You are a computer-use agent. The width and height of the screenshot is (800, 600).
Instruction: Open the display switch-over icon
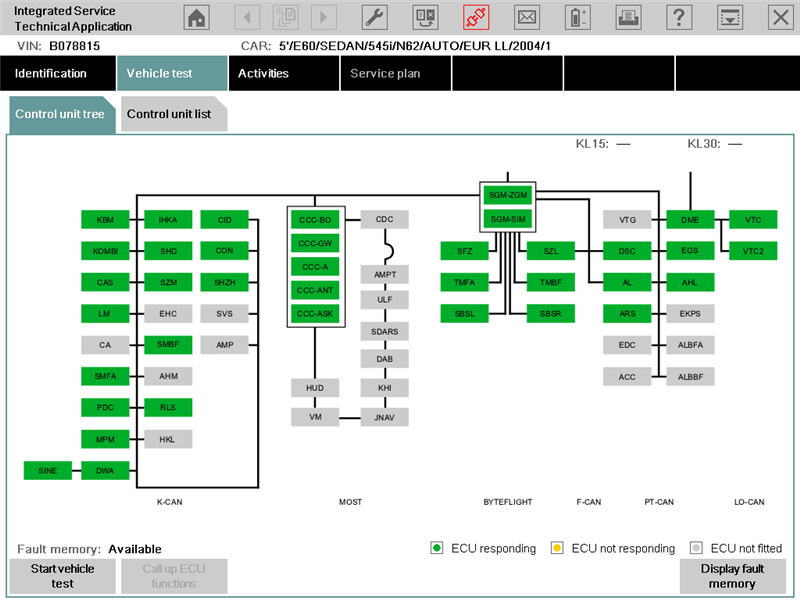tap(426, 18)
